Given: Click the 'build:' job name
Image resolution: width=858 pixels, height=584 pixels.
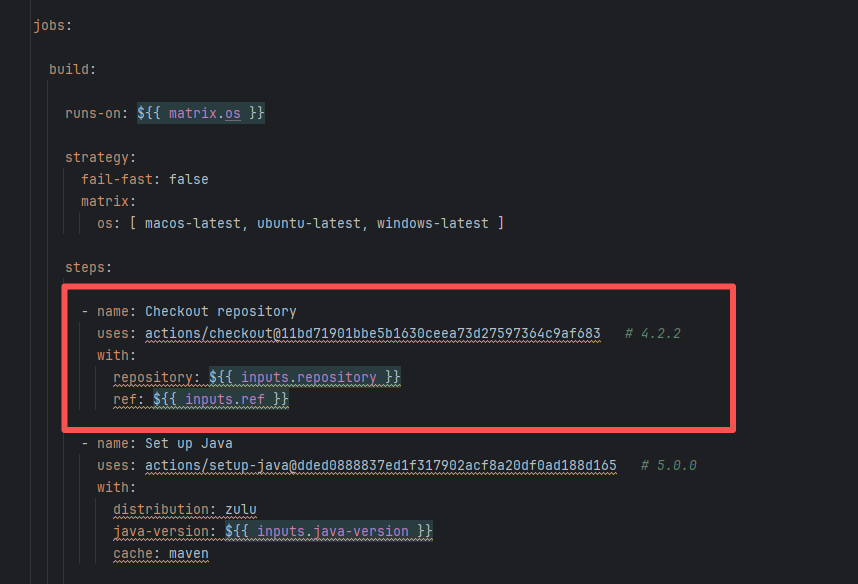Looking at the screenshot, I should click(72, 69).
